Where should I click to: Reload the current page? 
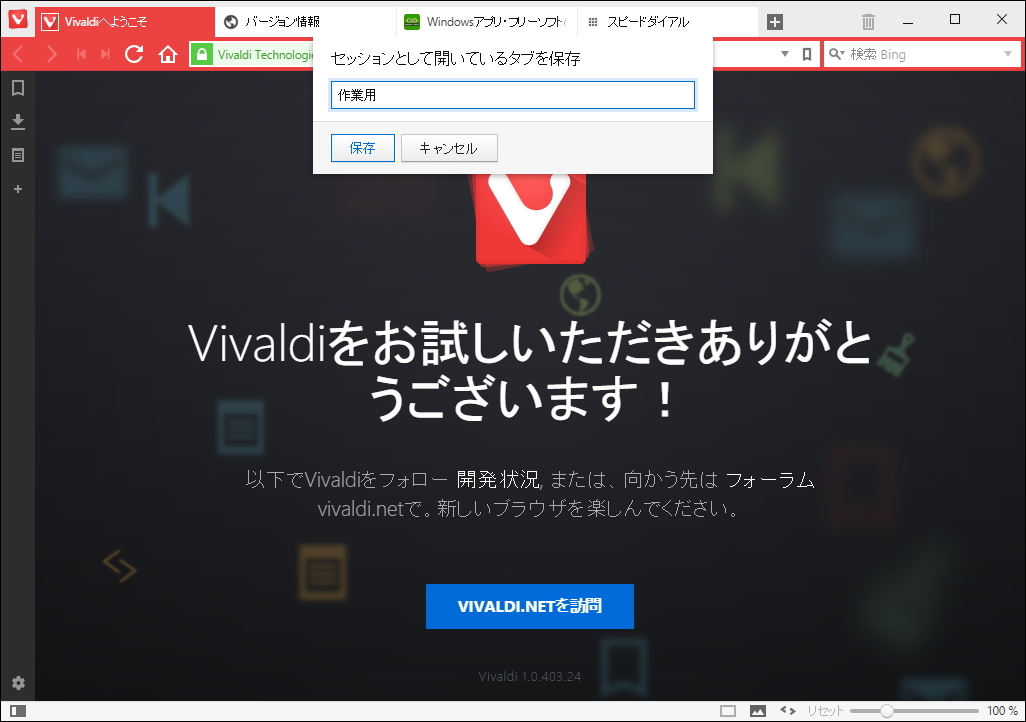[x=134, y=54]
